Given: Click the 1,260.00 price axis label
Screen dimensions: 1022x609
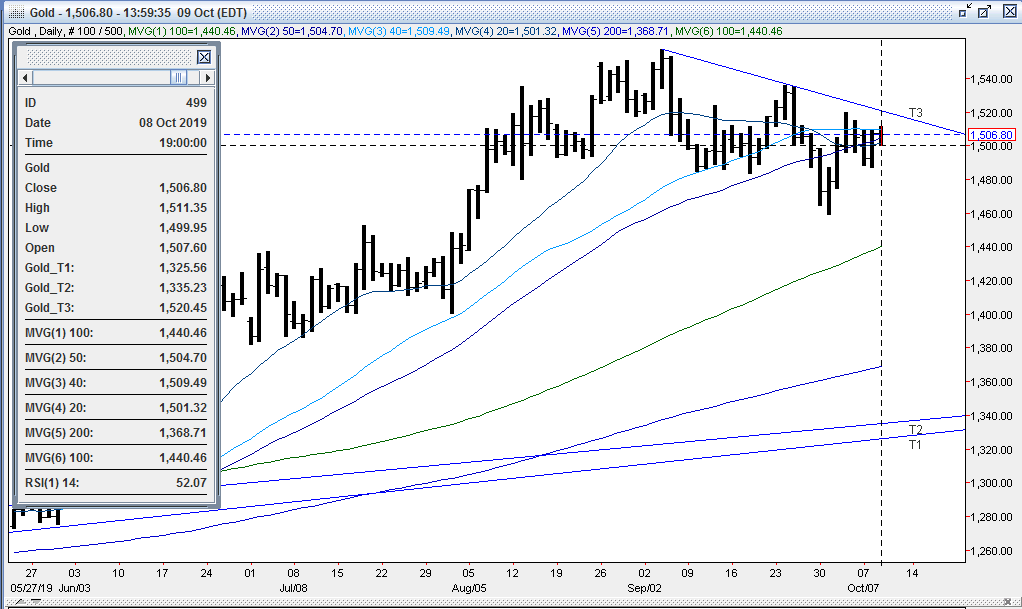Looking at the screenshot, I should 991,551.
